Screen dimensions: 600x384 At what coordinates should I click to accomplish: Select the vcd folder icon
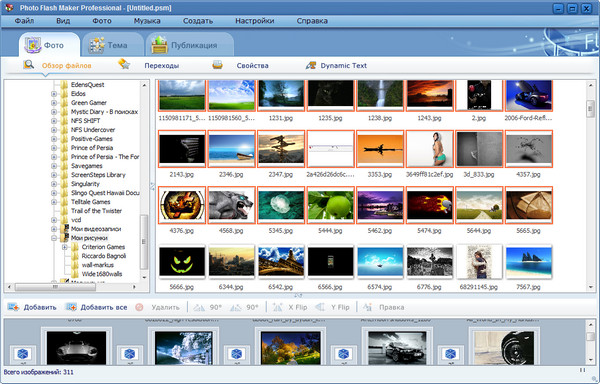64,220
